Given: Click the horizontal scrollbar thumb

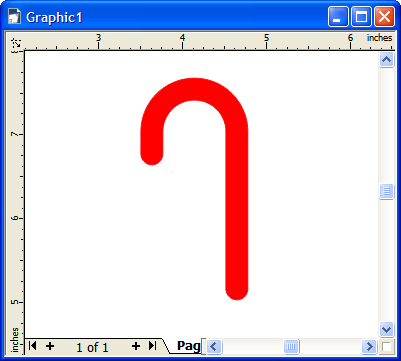Looking at the screenshot, I should 291,347.
